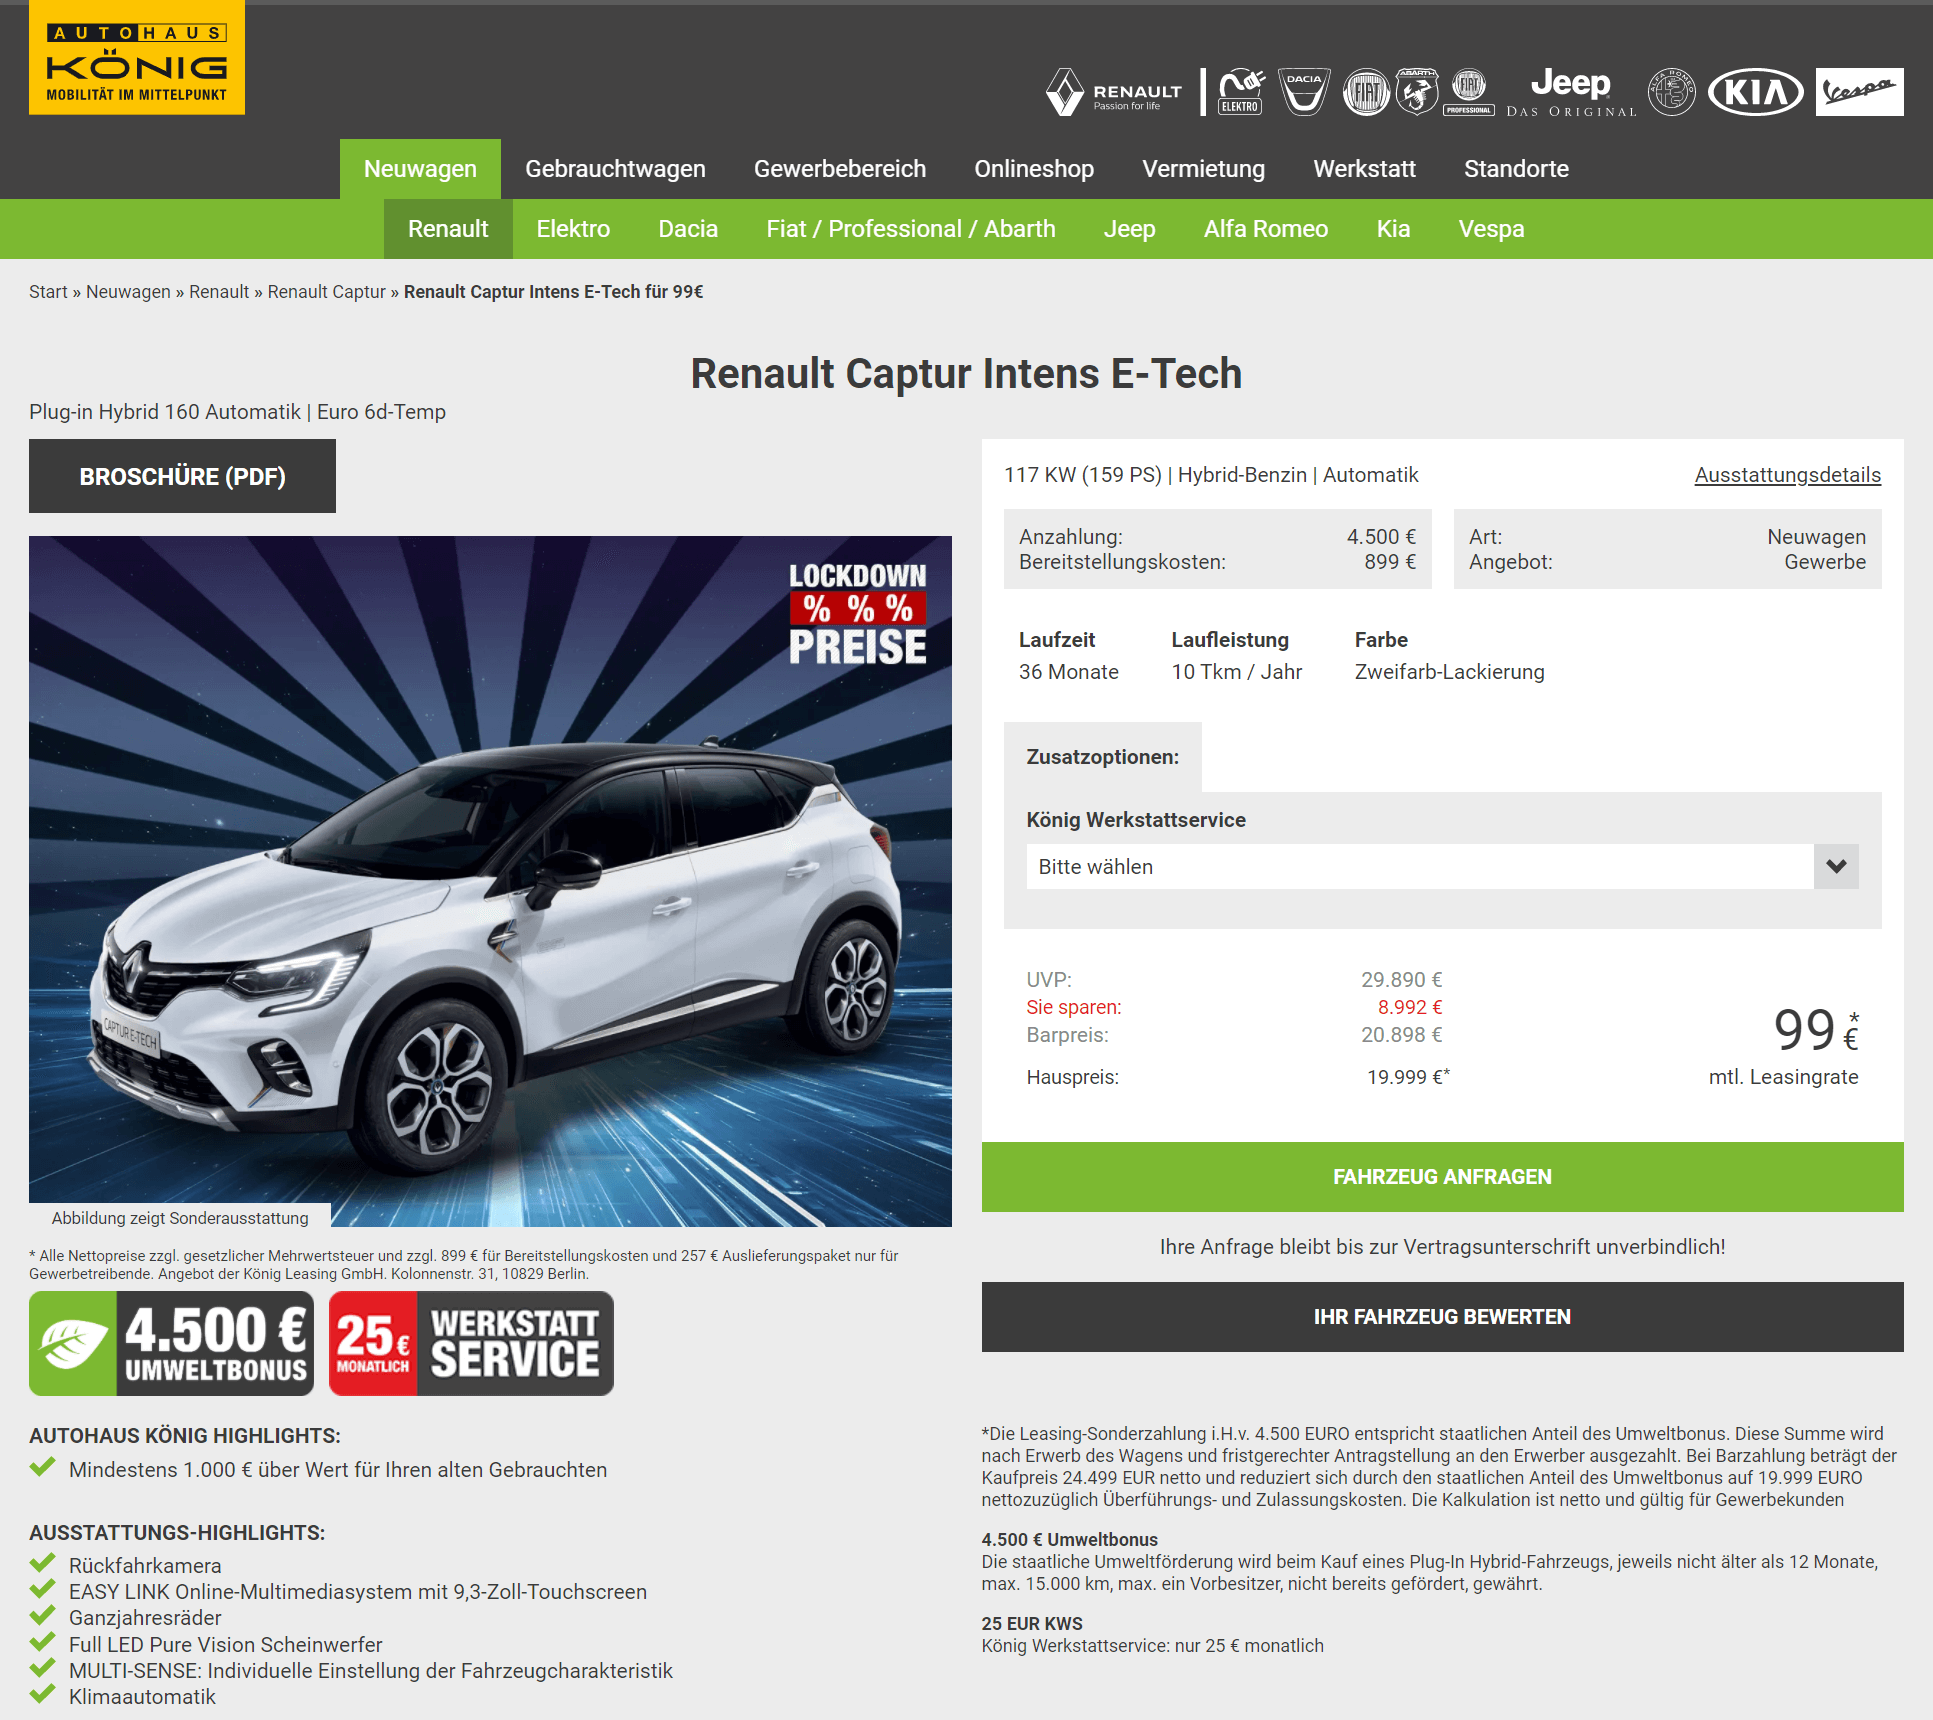Open the Ausstattungsdetails link
Viewport: 1933px width, 1720px height.
click(x=1787, y=475)
